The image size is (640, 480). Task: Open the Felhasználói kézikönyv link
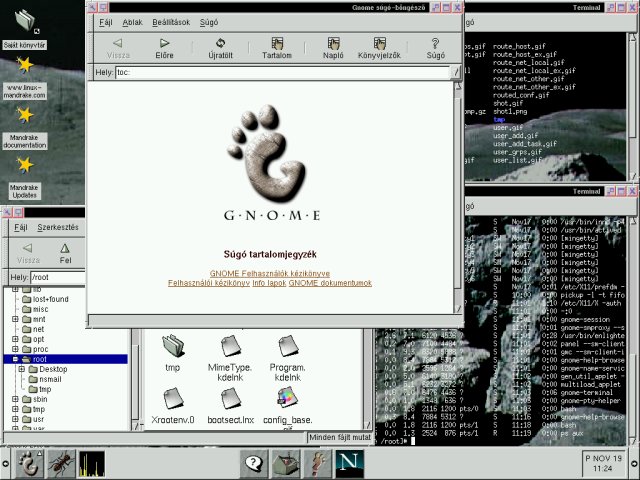coord(209,283)
